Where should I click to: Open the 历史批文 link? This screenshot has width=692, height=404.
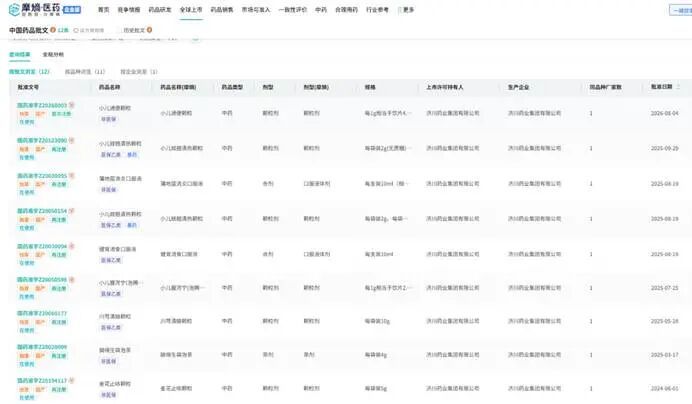click(134, 30)
